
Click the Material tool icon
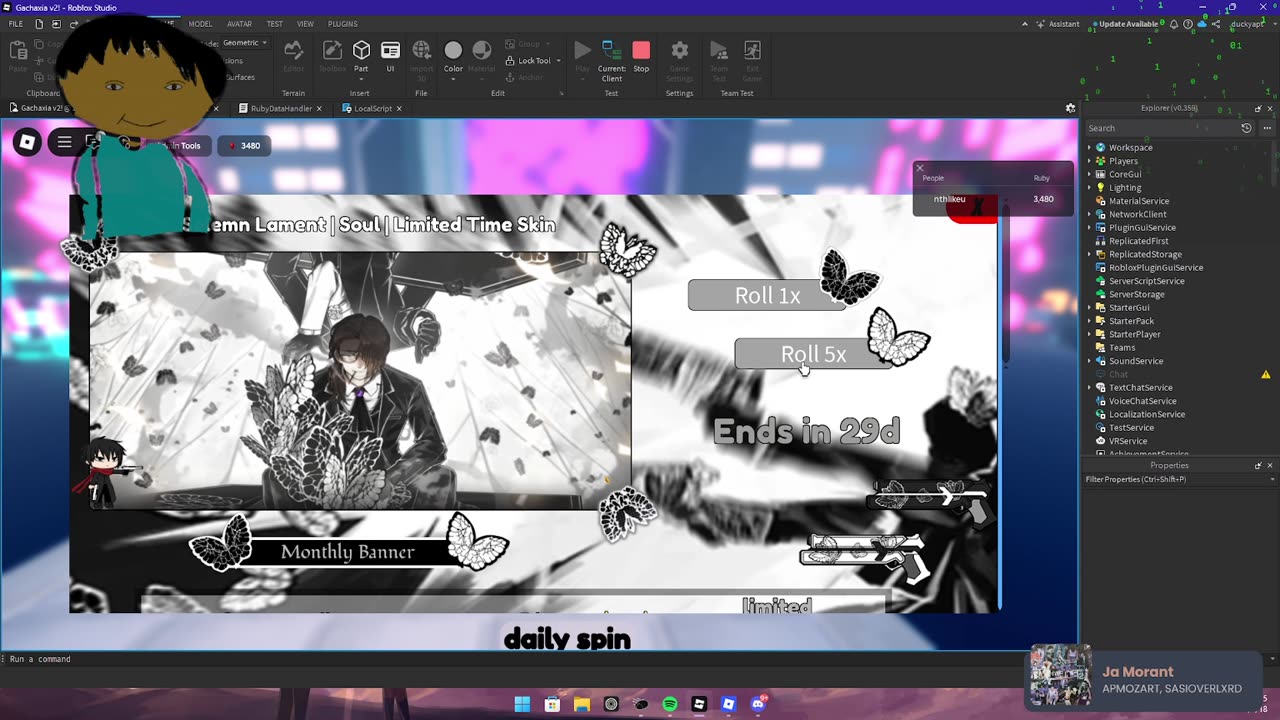tap(482, 56)
